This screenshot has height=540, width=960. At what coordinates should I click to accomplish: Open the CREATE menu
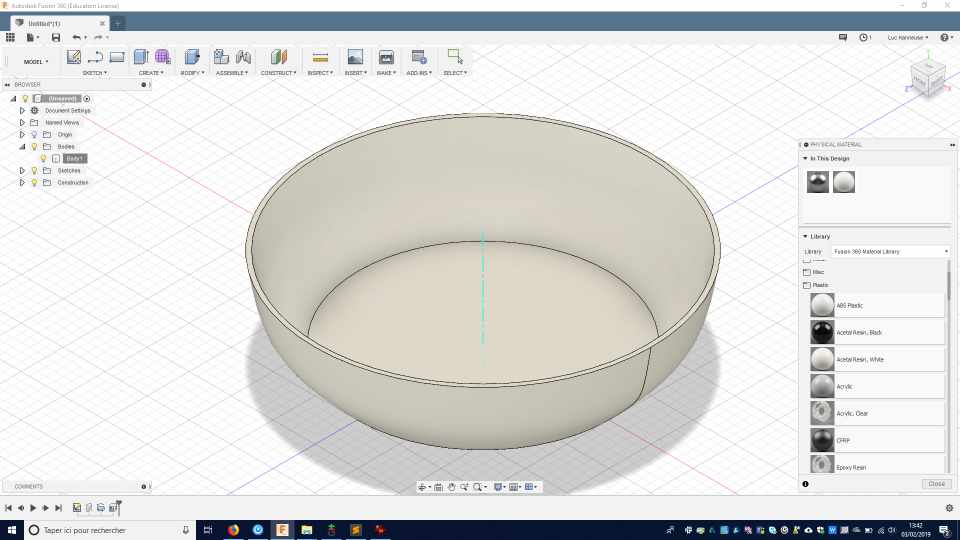click(x=151, y=73)
